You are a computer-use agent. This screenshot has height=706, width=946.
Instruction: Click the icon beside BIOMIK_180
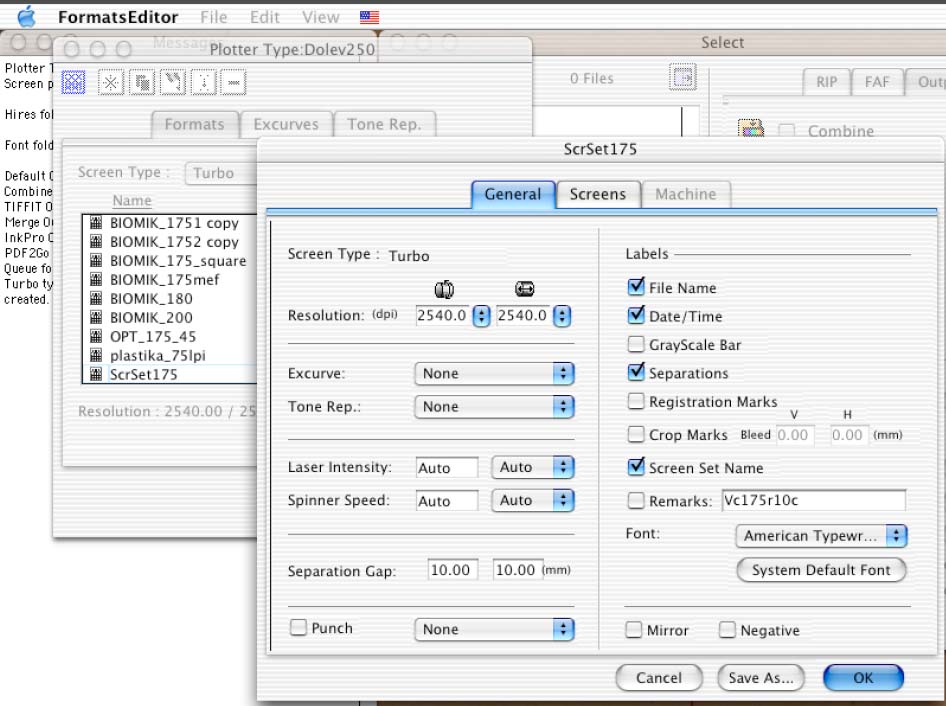[x=96, y=298]
